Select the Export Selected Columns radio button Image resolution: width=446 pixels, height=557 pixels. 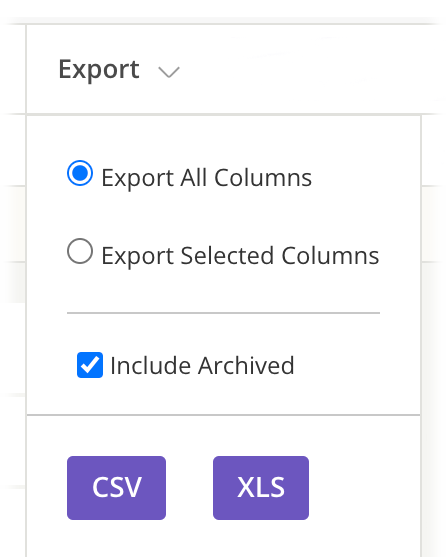tap(80, 251)
